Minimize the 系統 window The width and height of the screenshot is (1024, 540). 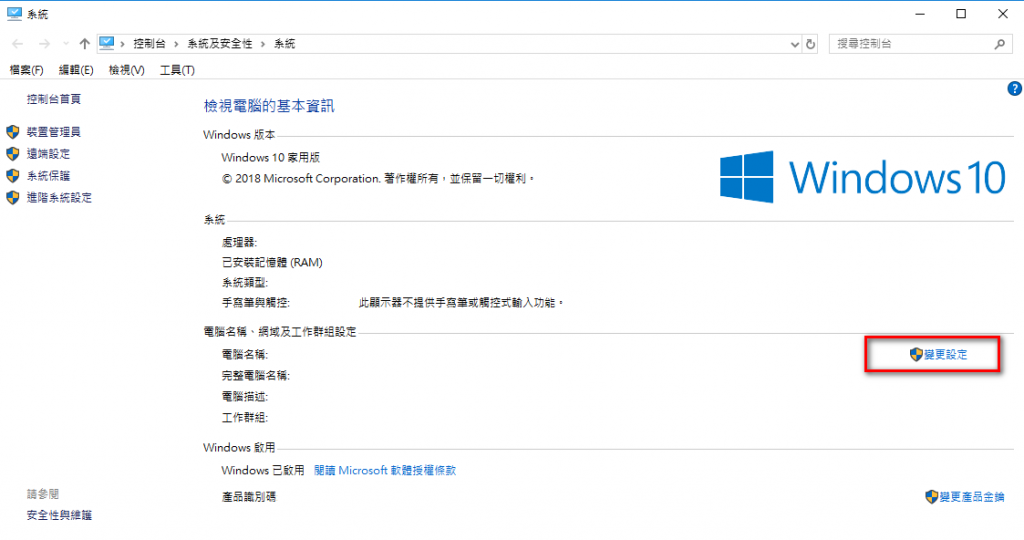920,14
